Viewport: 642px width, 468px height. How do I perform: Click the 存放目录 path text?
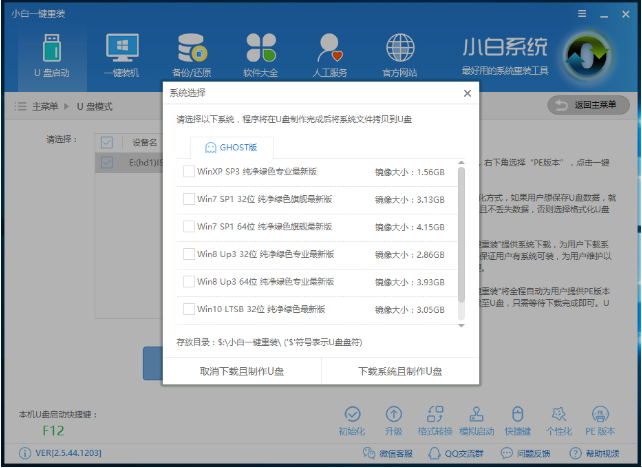click(269, 342)
